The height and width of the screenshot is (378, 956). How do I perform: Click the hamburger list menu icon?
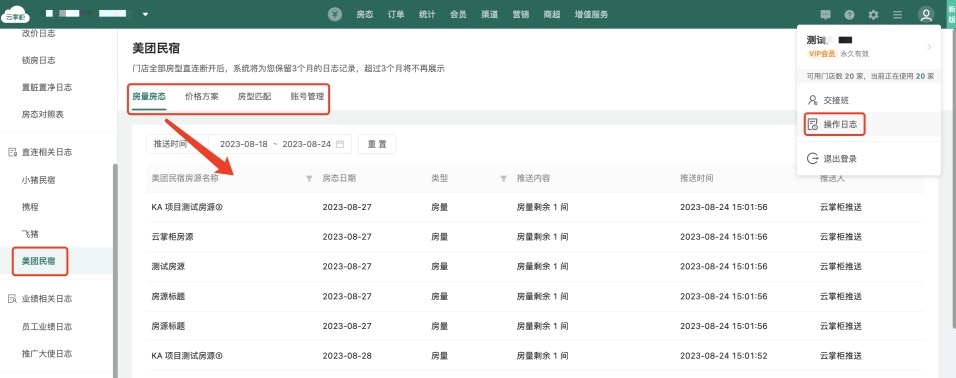[897, 15]
